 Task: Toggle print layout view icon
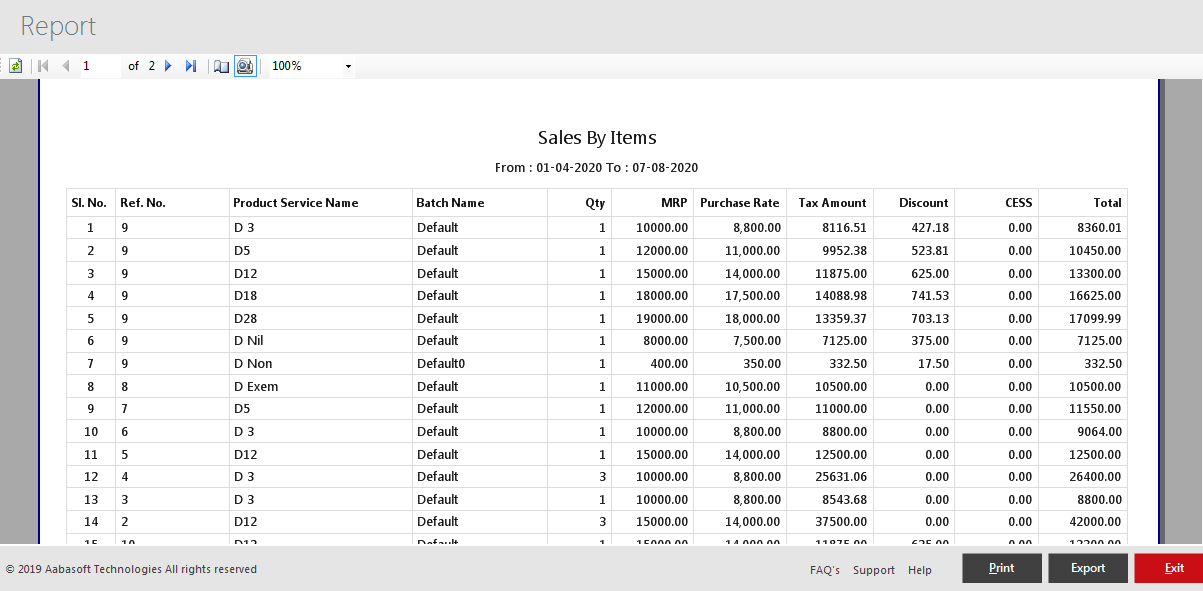click(245, 66)
